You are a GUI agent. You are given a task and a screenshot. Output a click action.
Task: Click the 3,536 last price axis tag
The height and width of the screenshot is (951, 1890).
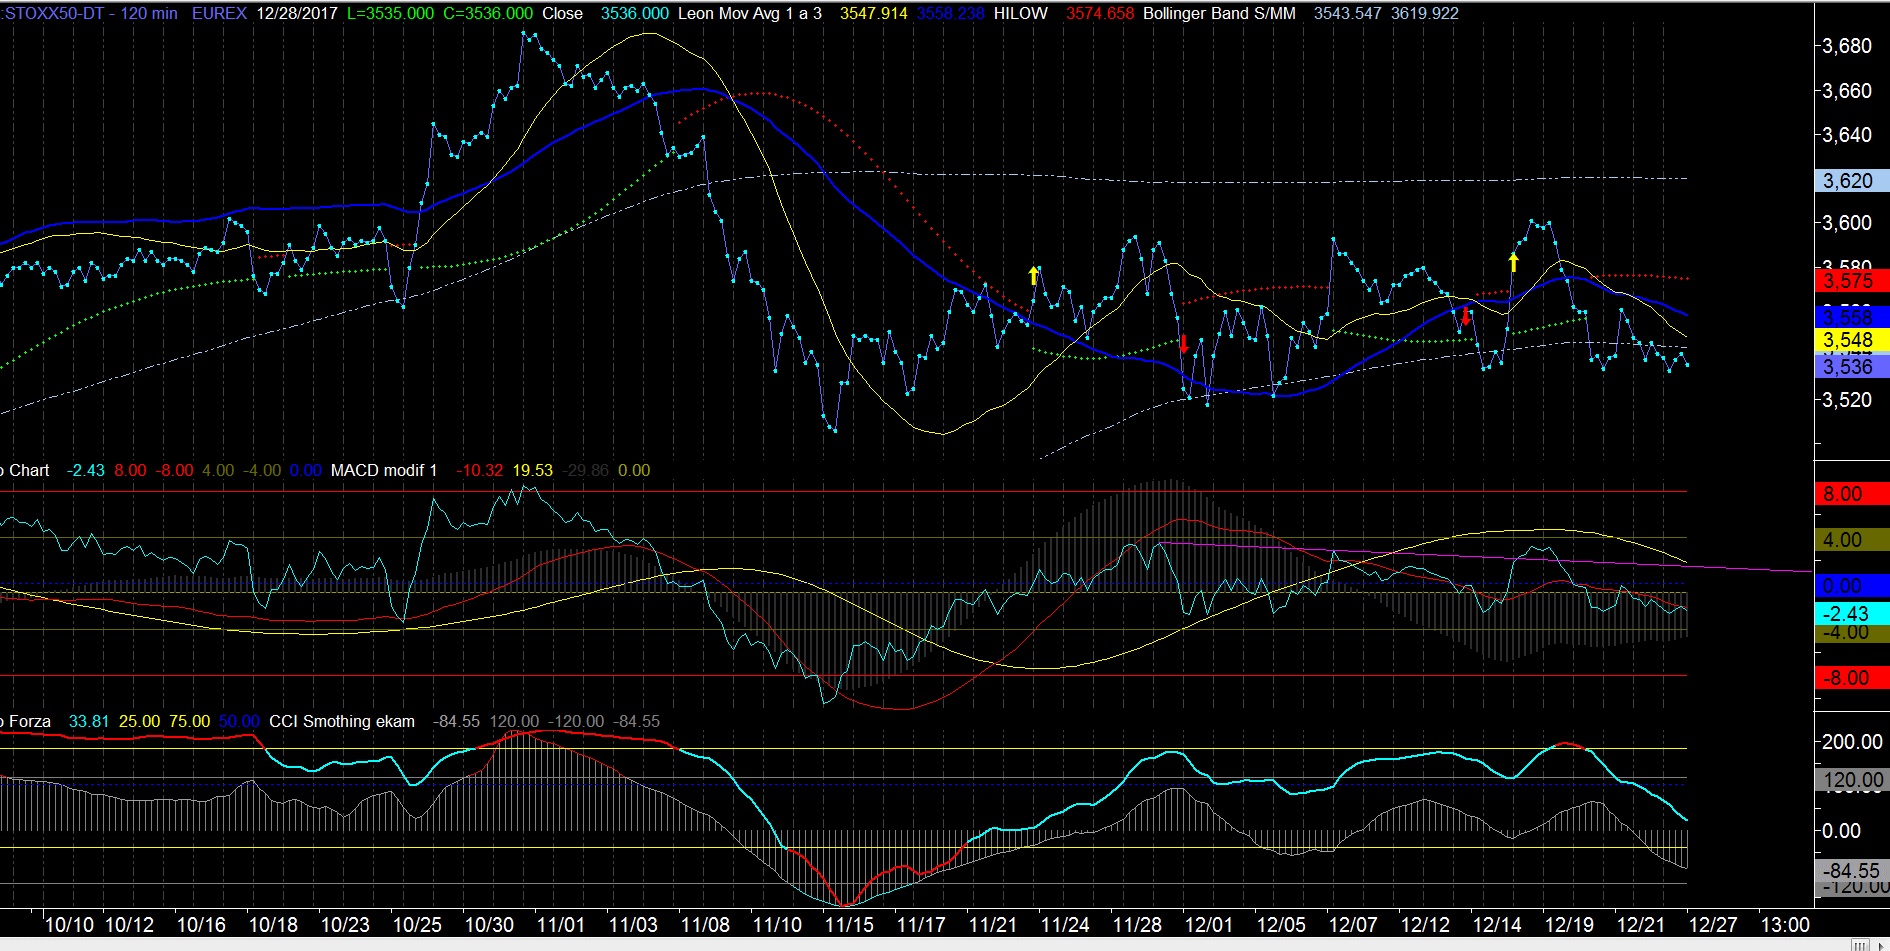[x=1851, y=366]
